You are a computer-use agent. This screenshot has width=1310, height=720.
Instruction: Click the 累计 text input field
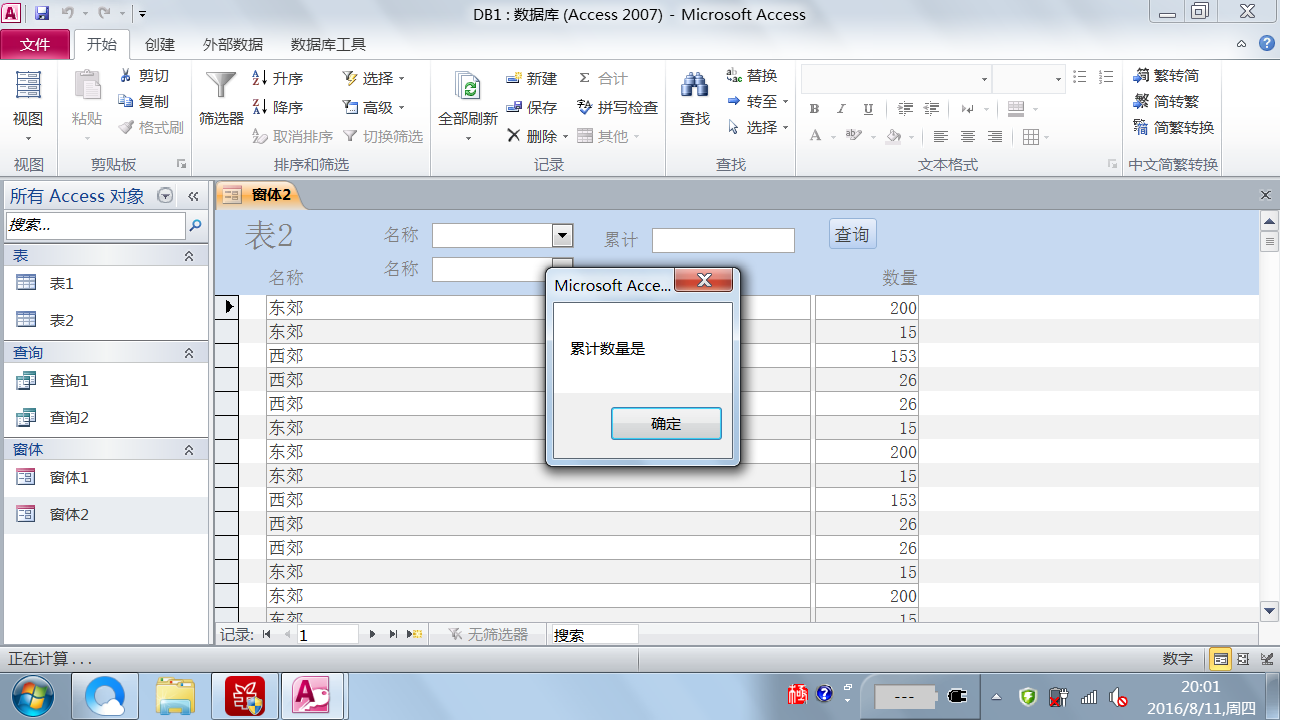(x=723, y=240)
